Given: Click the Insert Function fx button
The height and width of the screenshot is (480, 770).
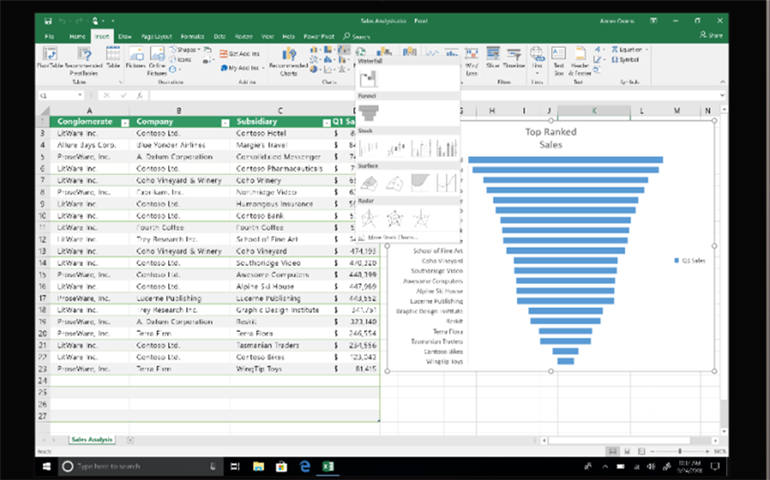Looking at the screenshot, I should tap(139, 95).
